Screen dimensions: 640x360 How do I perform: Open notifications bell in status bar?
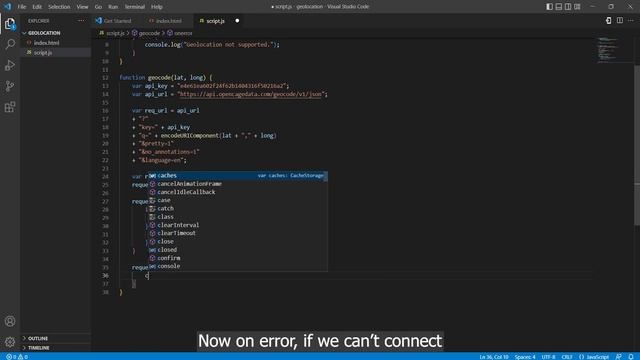(x=631, y=357)
